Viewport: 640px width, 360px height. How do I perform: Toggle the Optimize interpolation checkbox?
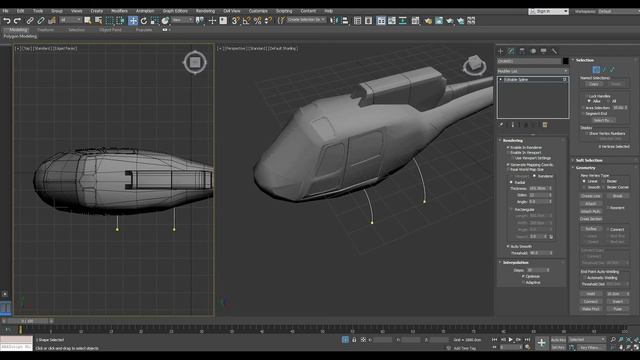coord(524,276)
